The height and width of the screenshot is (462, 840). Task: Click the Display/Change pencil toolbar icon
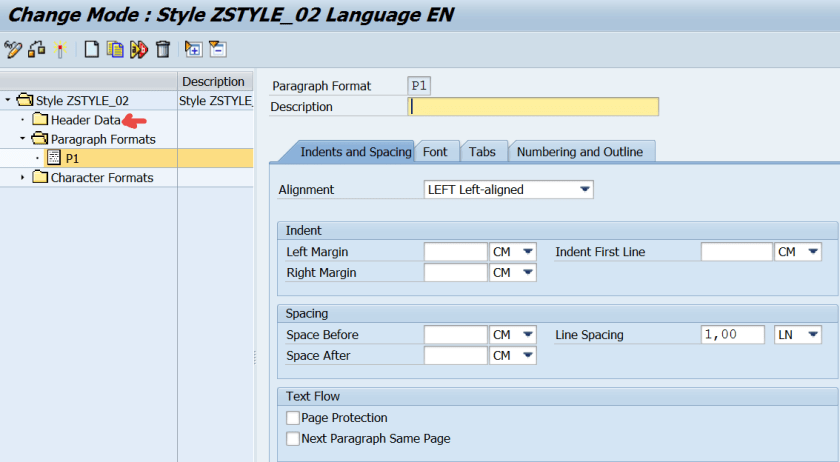(x=13, y=49)
